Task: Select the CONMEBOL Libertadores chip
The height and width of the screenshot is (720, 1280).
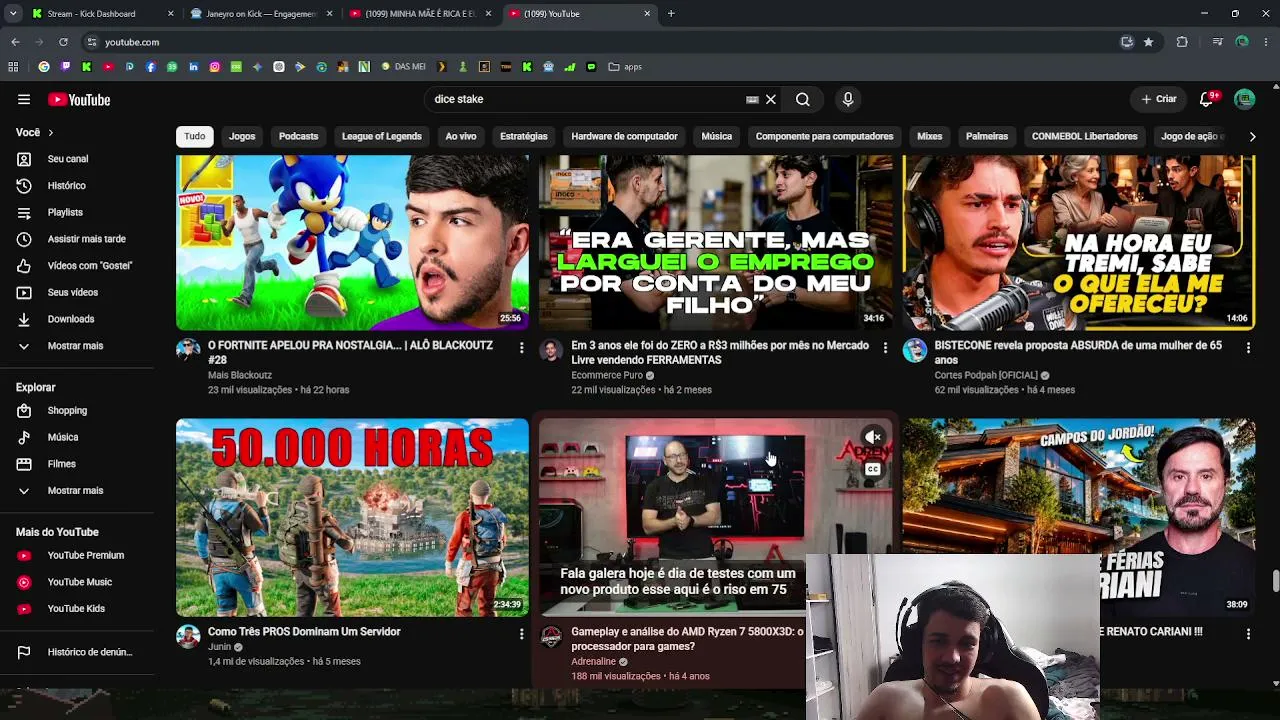Action: click(x=1085, y=136)
